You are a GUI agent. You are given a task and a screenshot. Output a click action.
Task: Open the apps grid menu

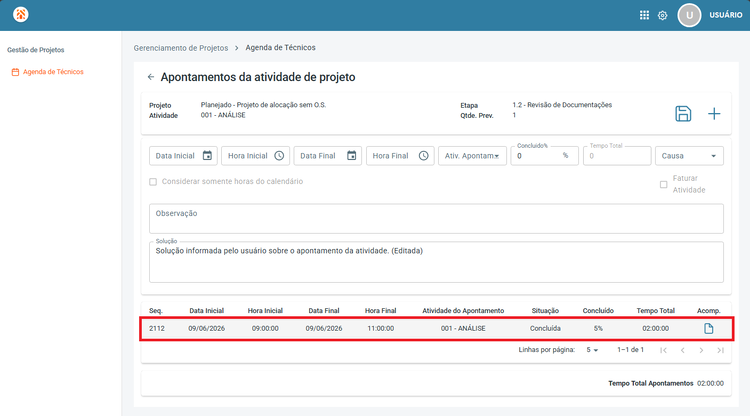[x=644, y=15]
